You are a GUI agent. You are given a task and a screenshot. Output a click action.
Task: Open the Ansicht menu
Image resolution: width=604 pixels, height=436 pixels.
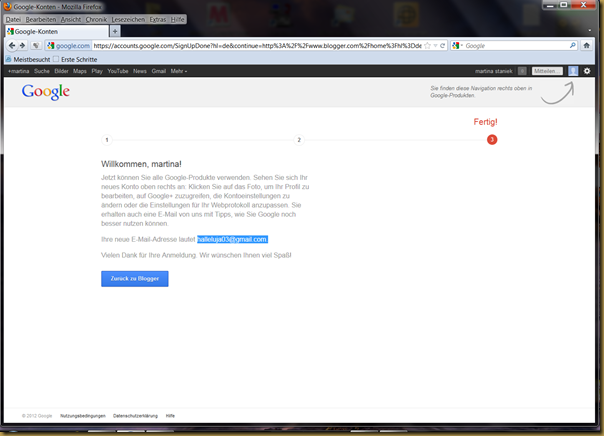click(x=71, y=19)
